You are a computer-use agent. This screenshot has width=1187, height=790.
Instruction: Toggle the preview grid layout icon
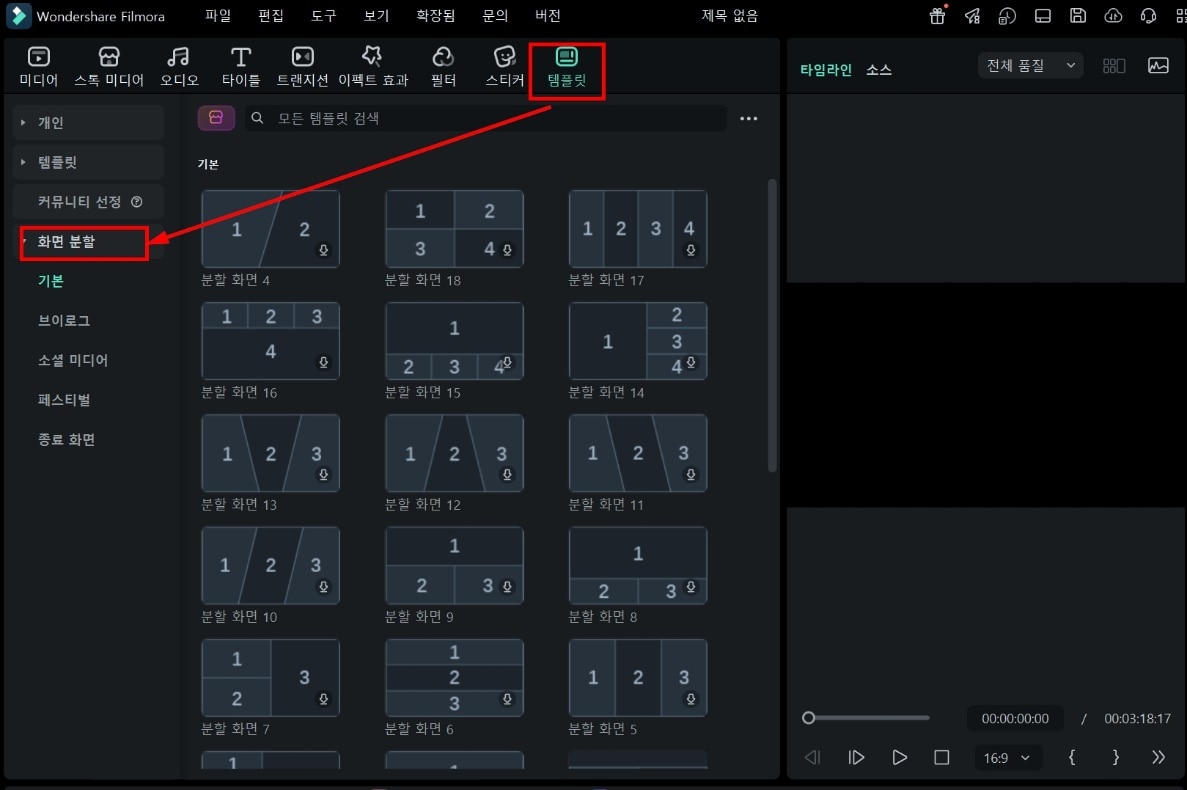(1114, 67)
